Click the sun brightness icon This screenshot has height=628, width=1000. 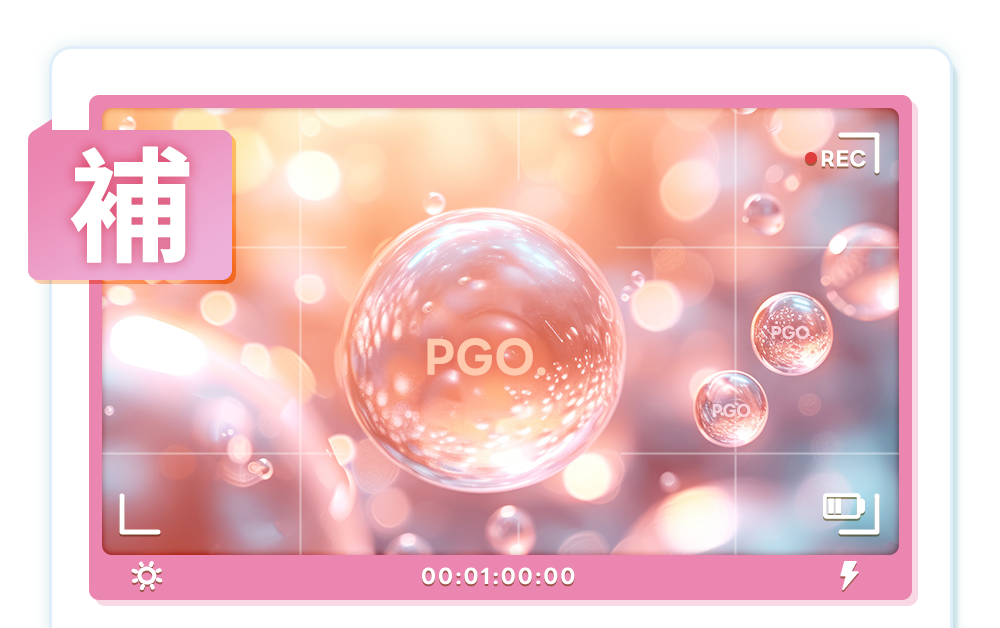click(x=147, y=576)
